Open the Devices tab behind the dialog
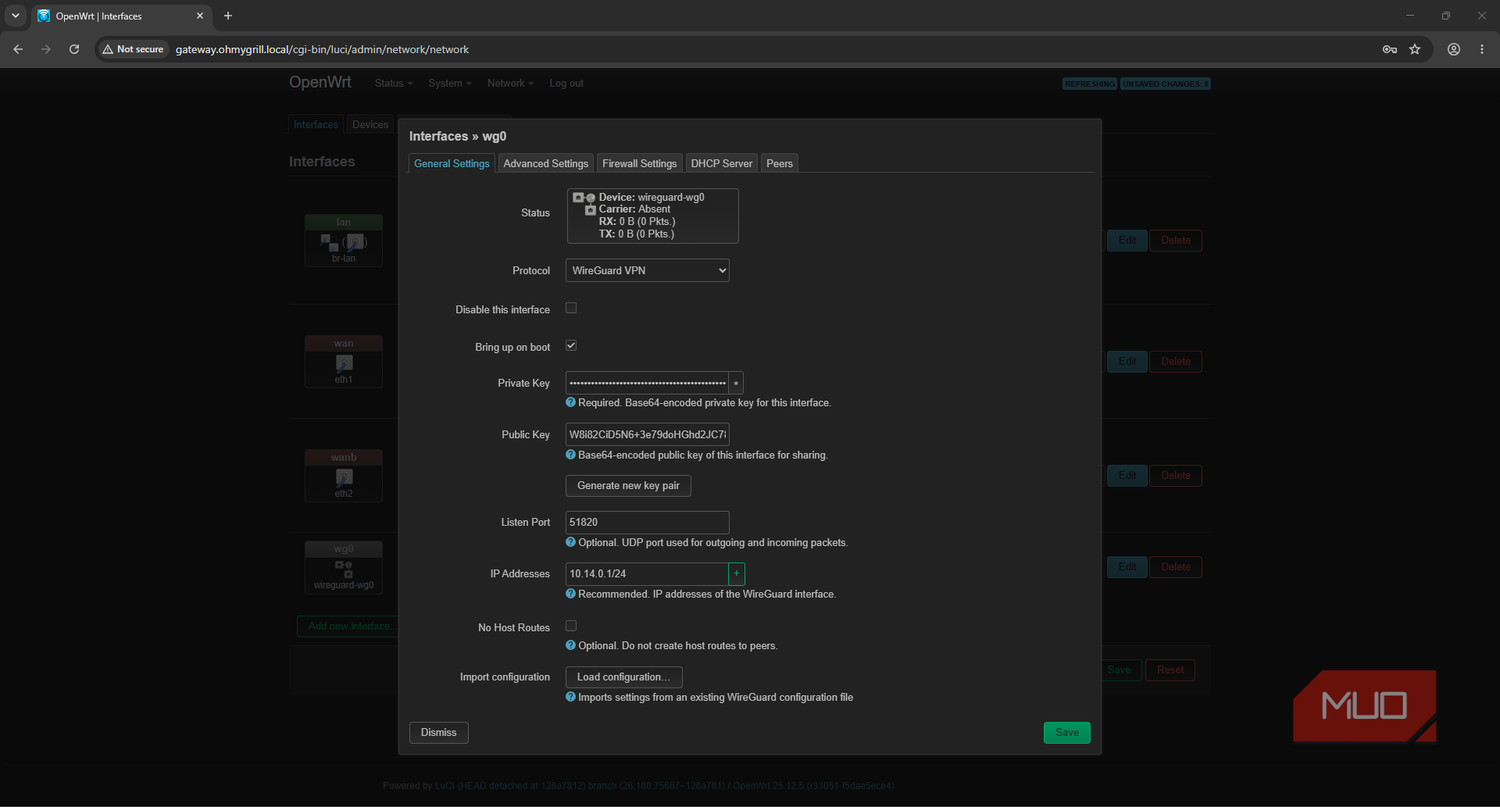The width and height of the screenshot is (1500, 807). (x=370, y=125)
